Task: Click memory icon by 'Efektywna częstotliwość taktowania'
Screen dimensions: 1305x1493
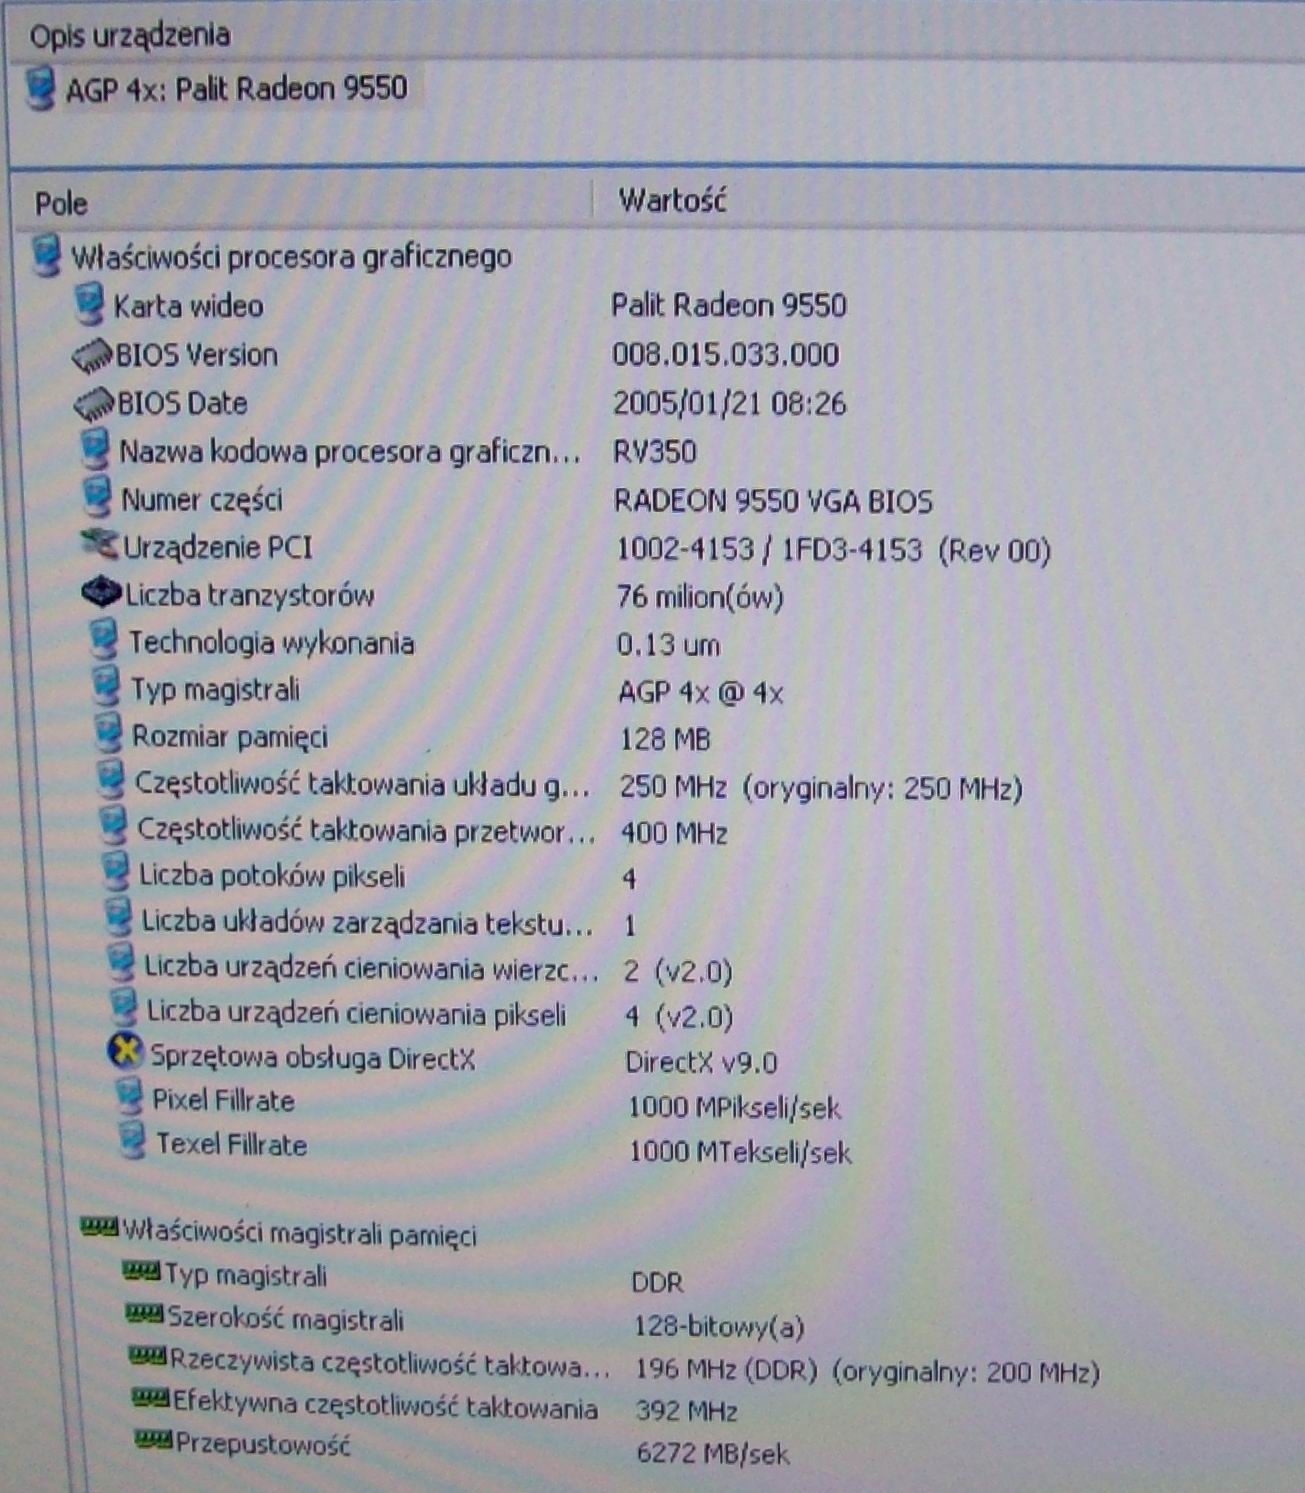Action: pyautogui.click(x=151, y=1400)
